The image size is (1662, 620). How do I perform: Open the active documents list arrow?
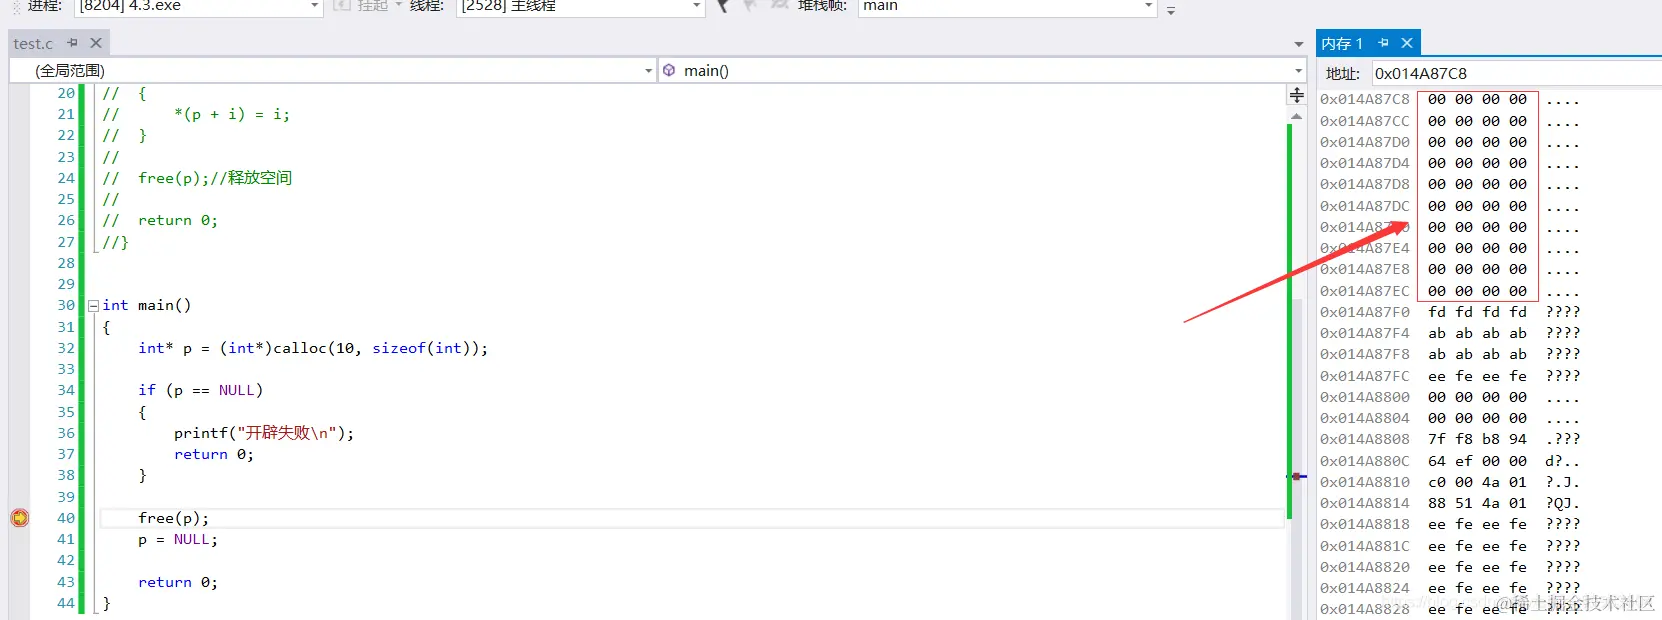1298,44
